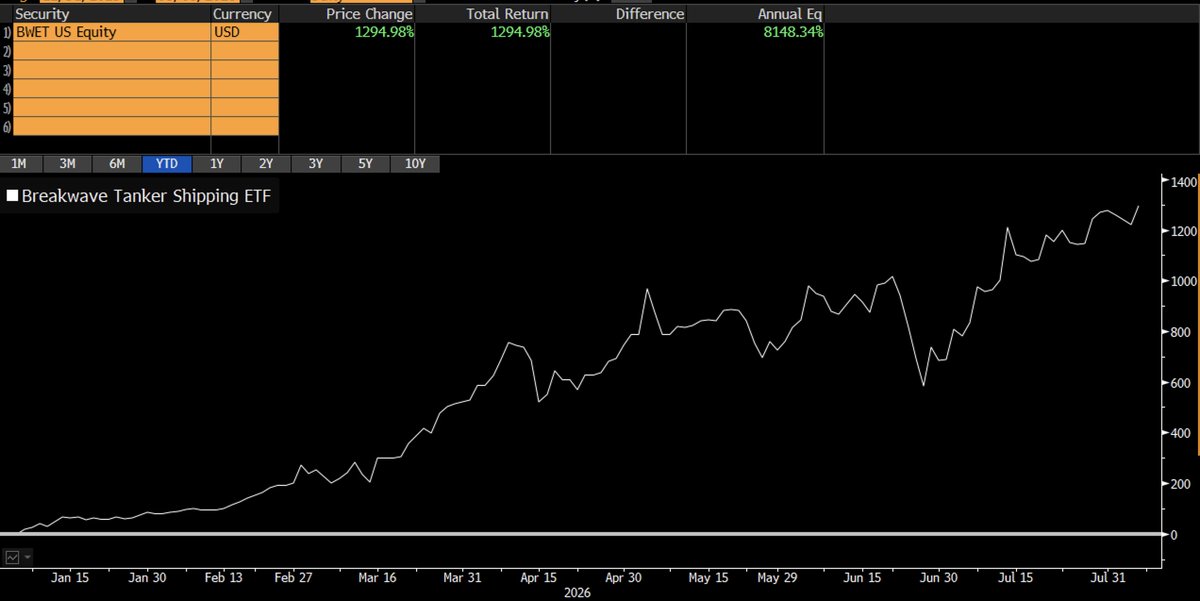Select the 6M time range
The width and height of the screenshot is (1200, 601).
(x=116, y=164)
